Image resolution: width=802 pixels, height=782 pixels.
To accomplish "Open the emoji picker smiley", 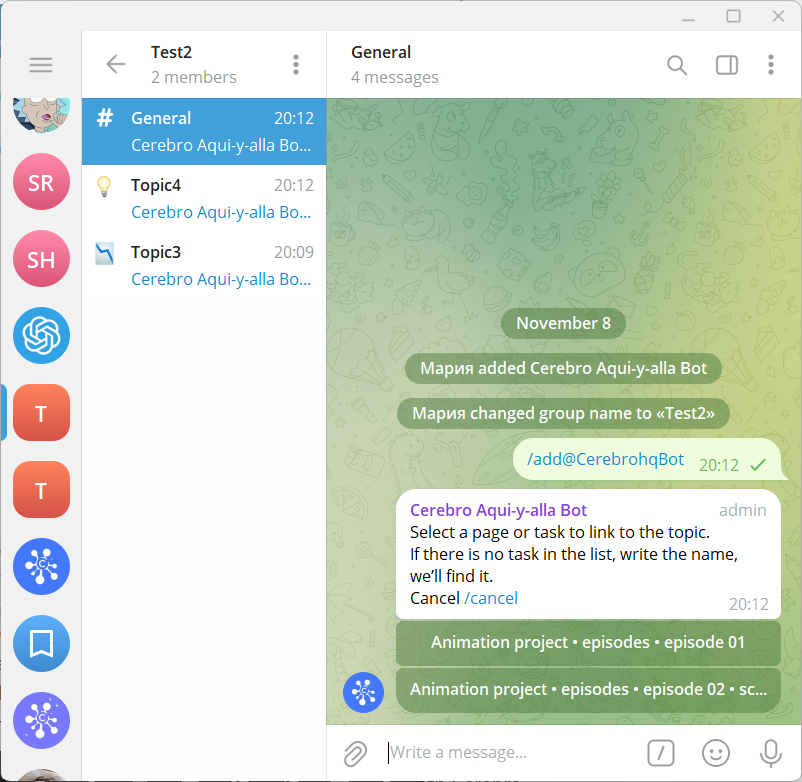I will pyautogui.click(x=716, y=753).
